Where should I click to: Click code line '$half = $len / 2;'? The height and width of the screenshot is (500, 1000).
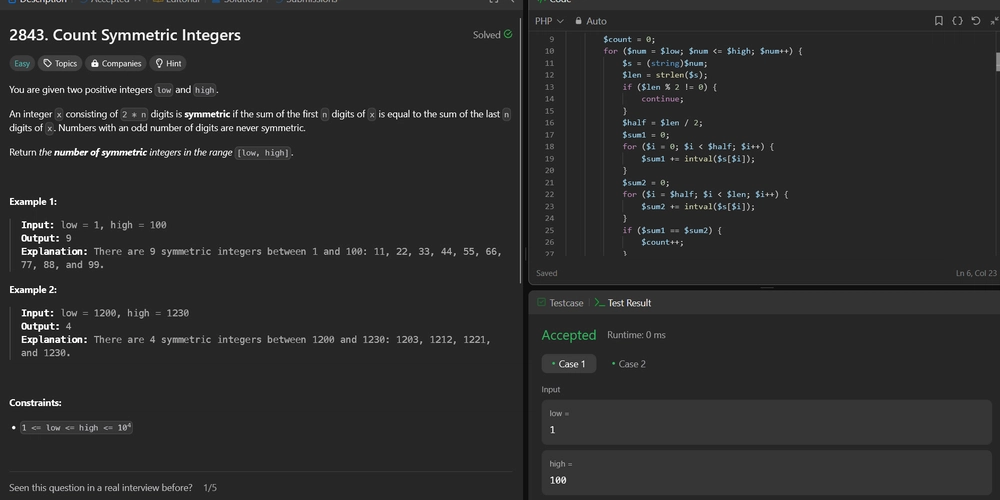663,122
